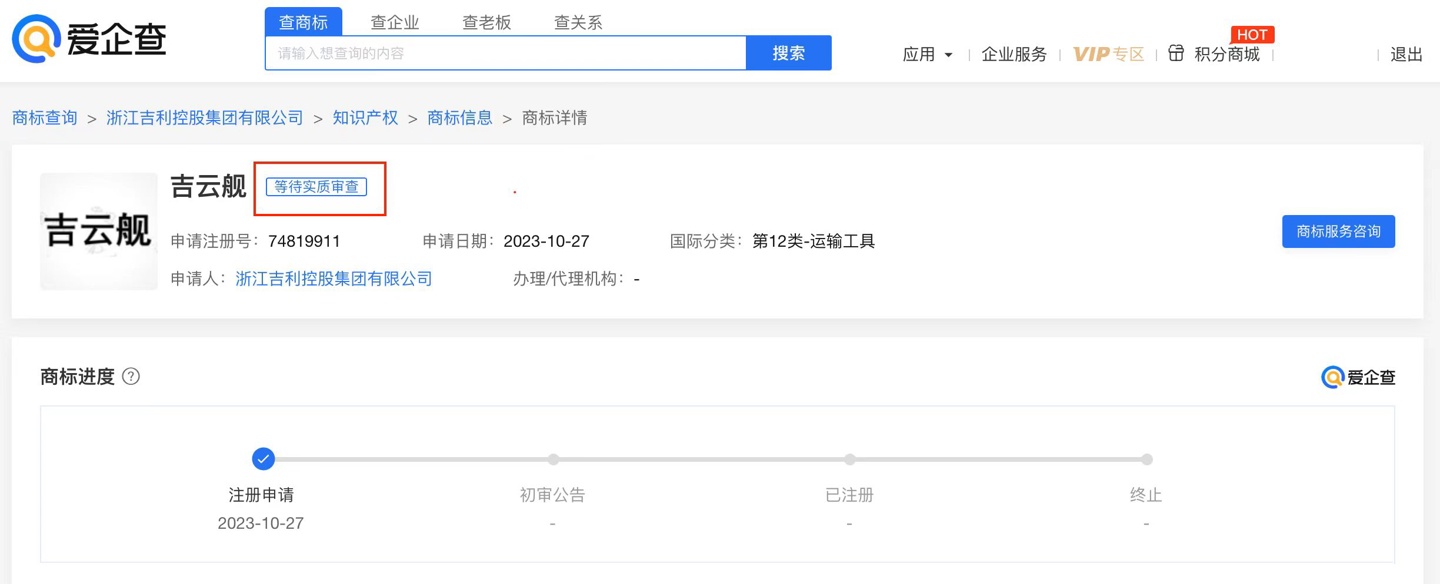Click the 搜索 search button
1440x584 pixels.
pyautogui.click(x=789, y=53)
